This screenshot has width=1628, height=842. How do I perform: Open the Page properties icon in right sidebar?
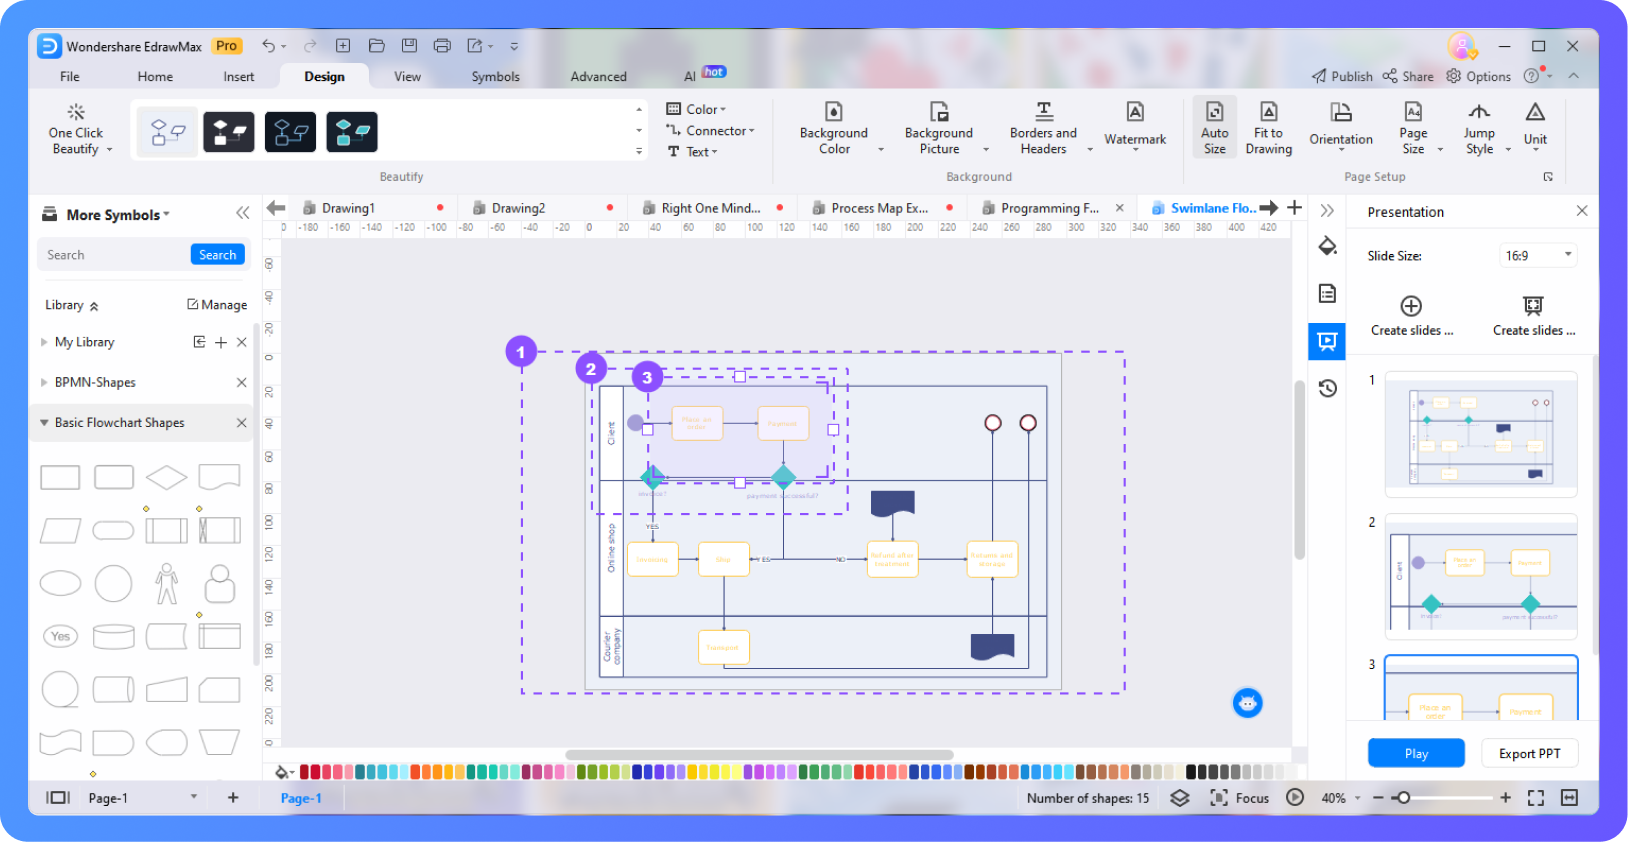pos(1327,293)
